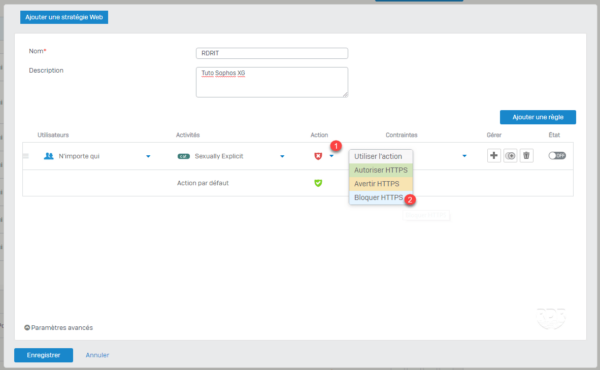Click Action par défaut text
Screen dimensions: 600x370
coord(203,183)
